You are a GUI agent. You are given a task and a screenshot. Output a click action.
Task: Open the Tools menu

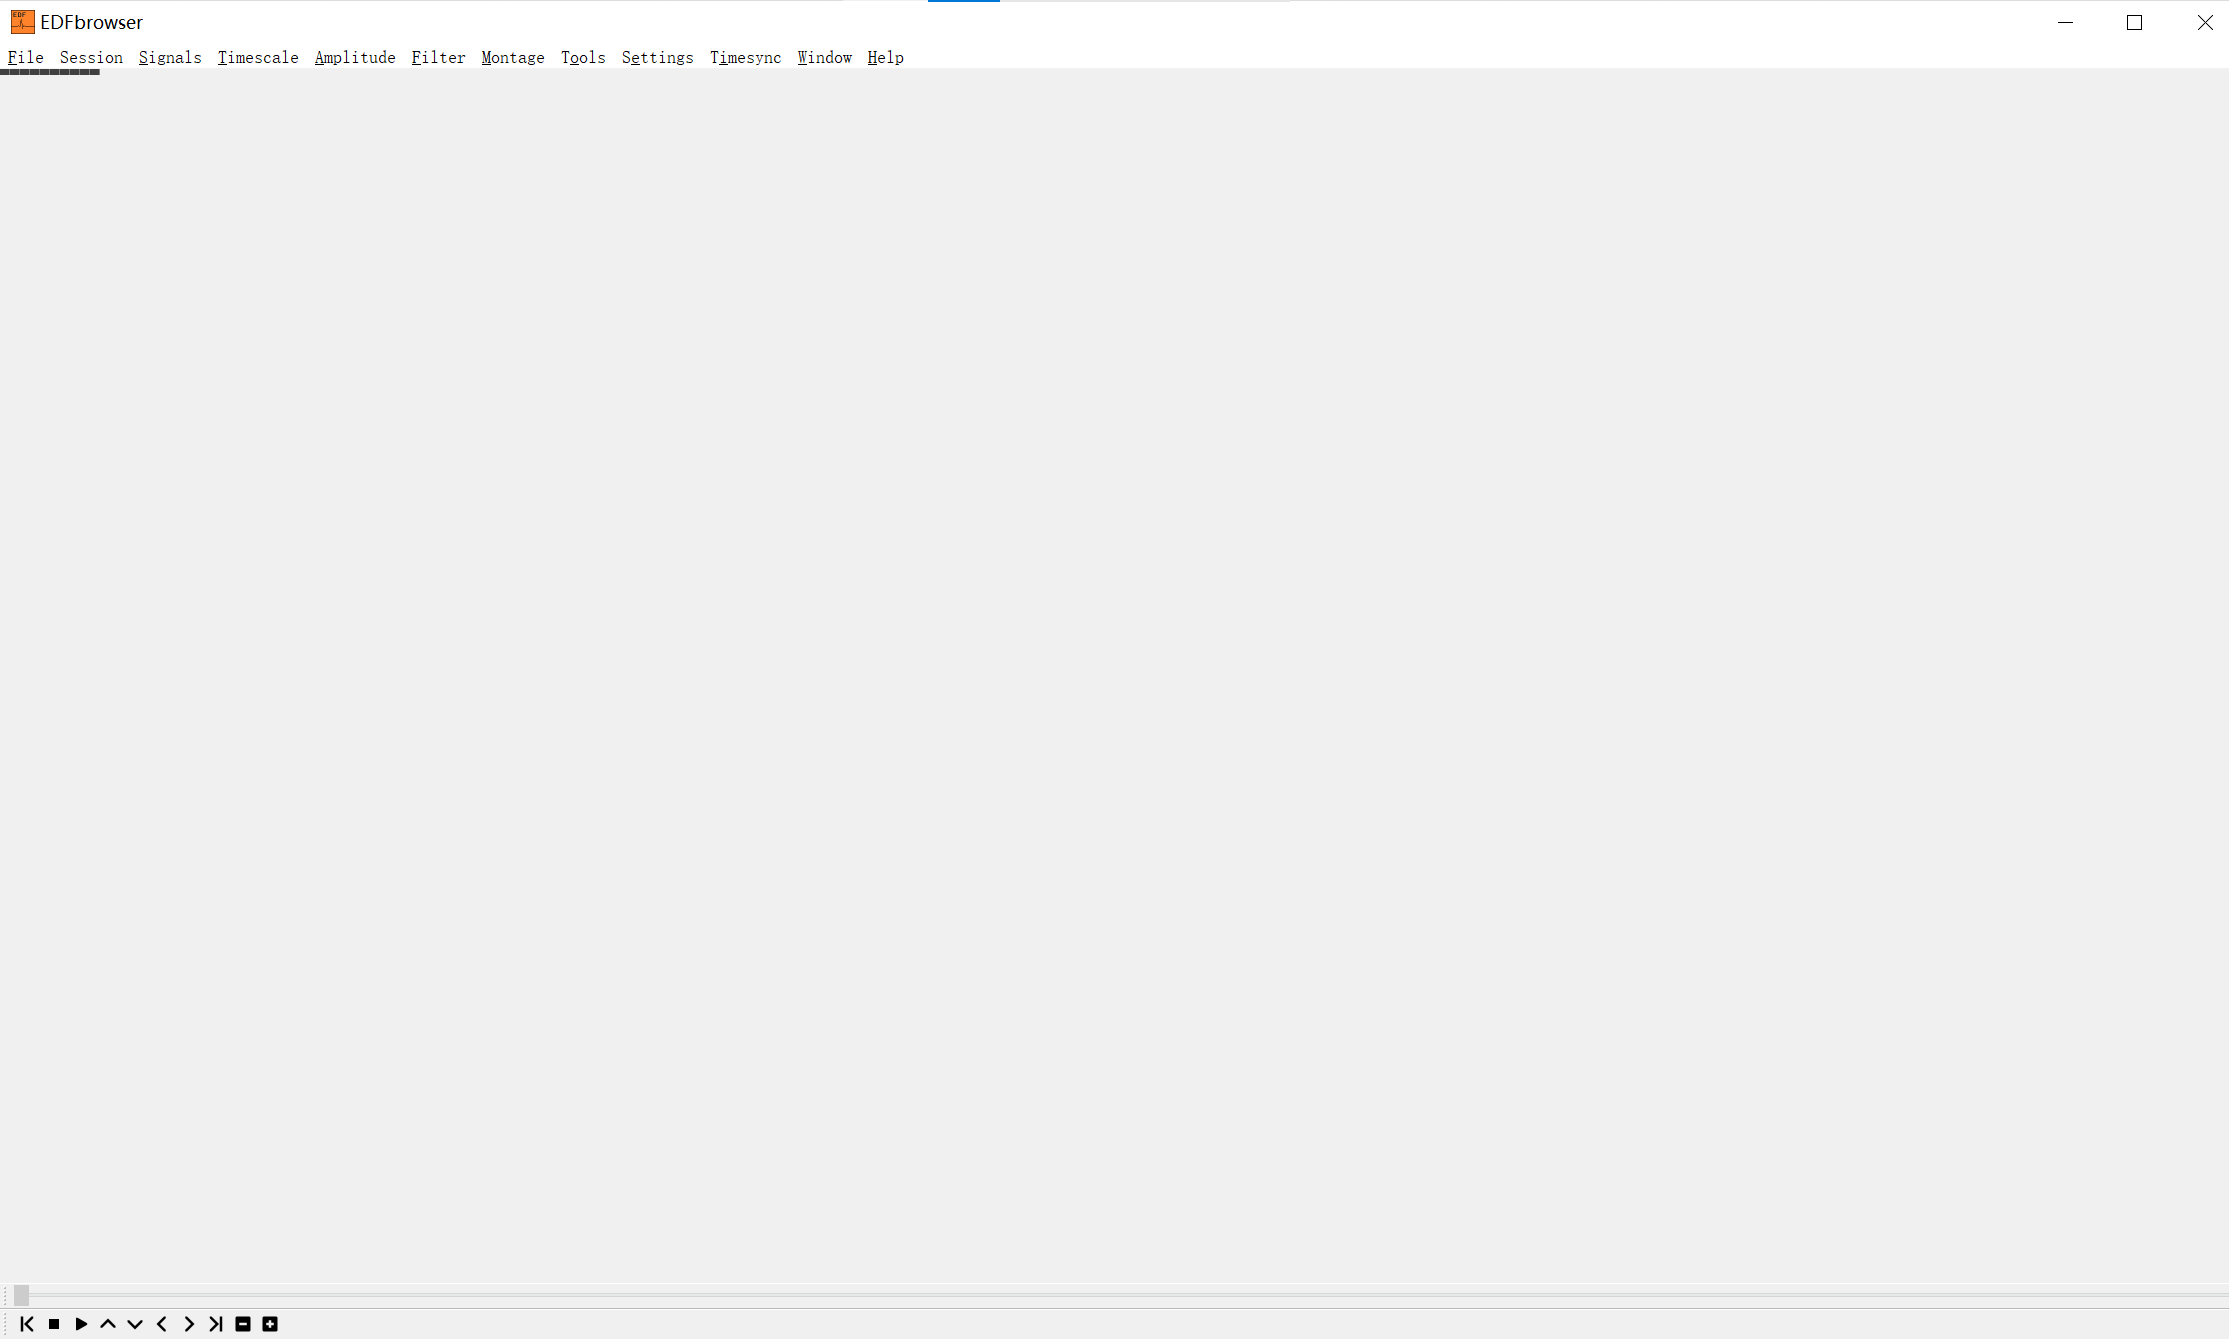tap(583, 58)
